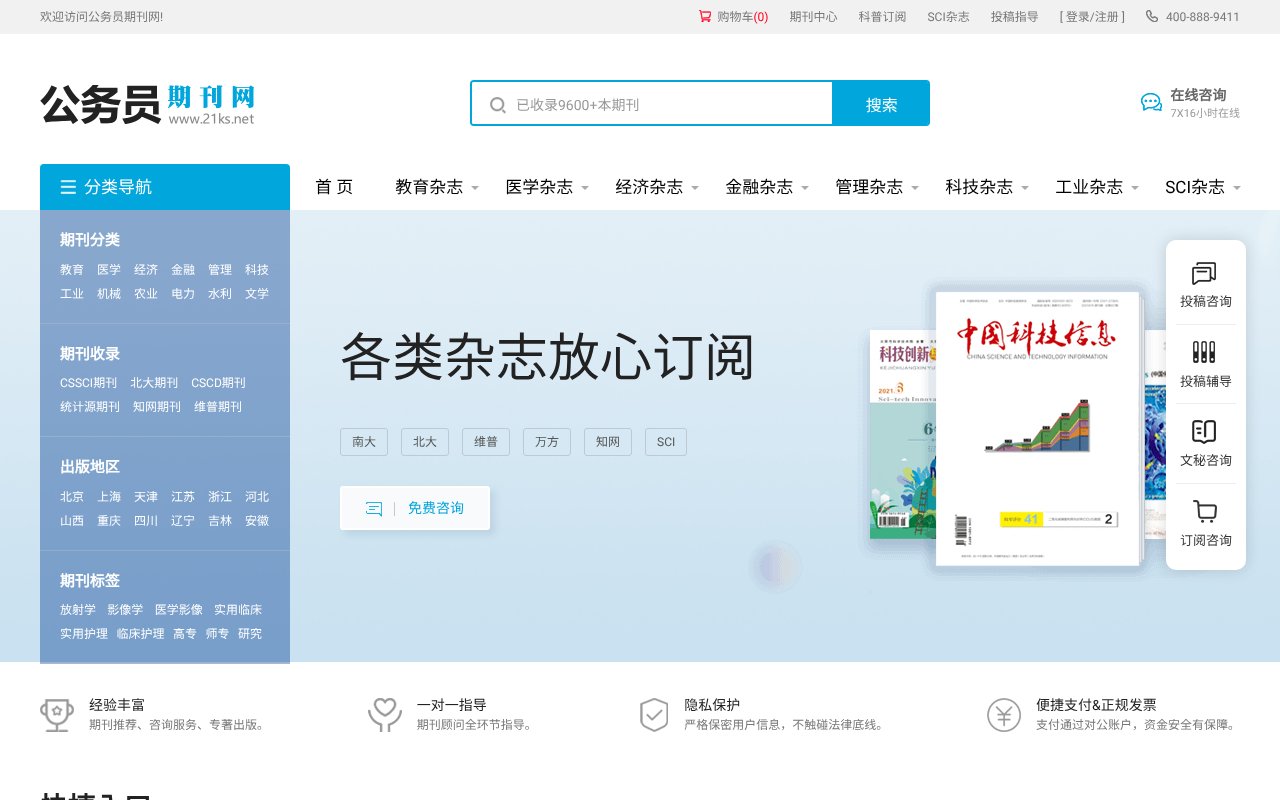
Task: Open 期刊中心 in the top menu bar
Action: point(813,17)
